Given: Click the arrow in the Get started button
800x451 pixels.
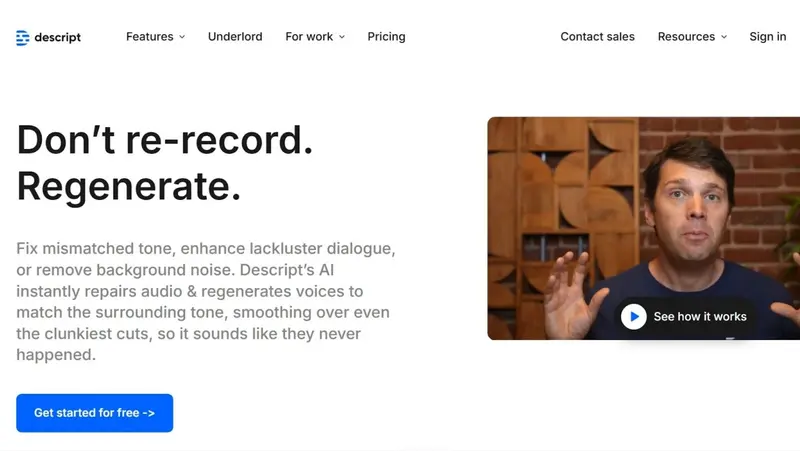Looking at the screenshot, I should point(148,413).
